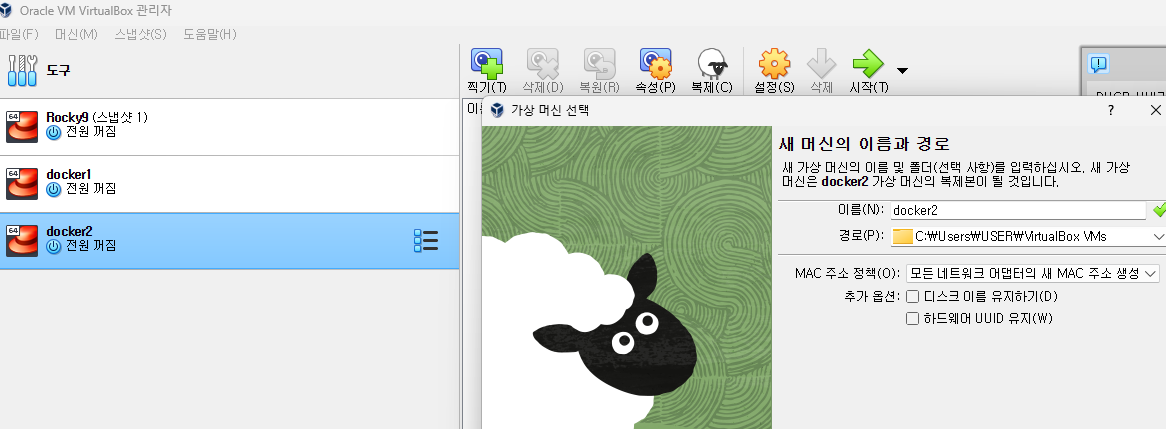The width and height of the screenshot is (1166, 429).
Task: Click the VirtualBox icon in main title bar
Action: click(6, 10)
